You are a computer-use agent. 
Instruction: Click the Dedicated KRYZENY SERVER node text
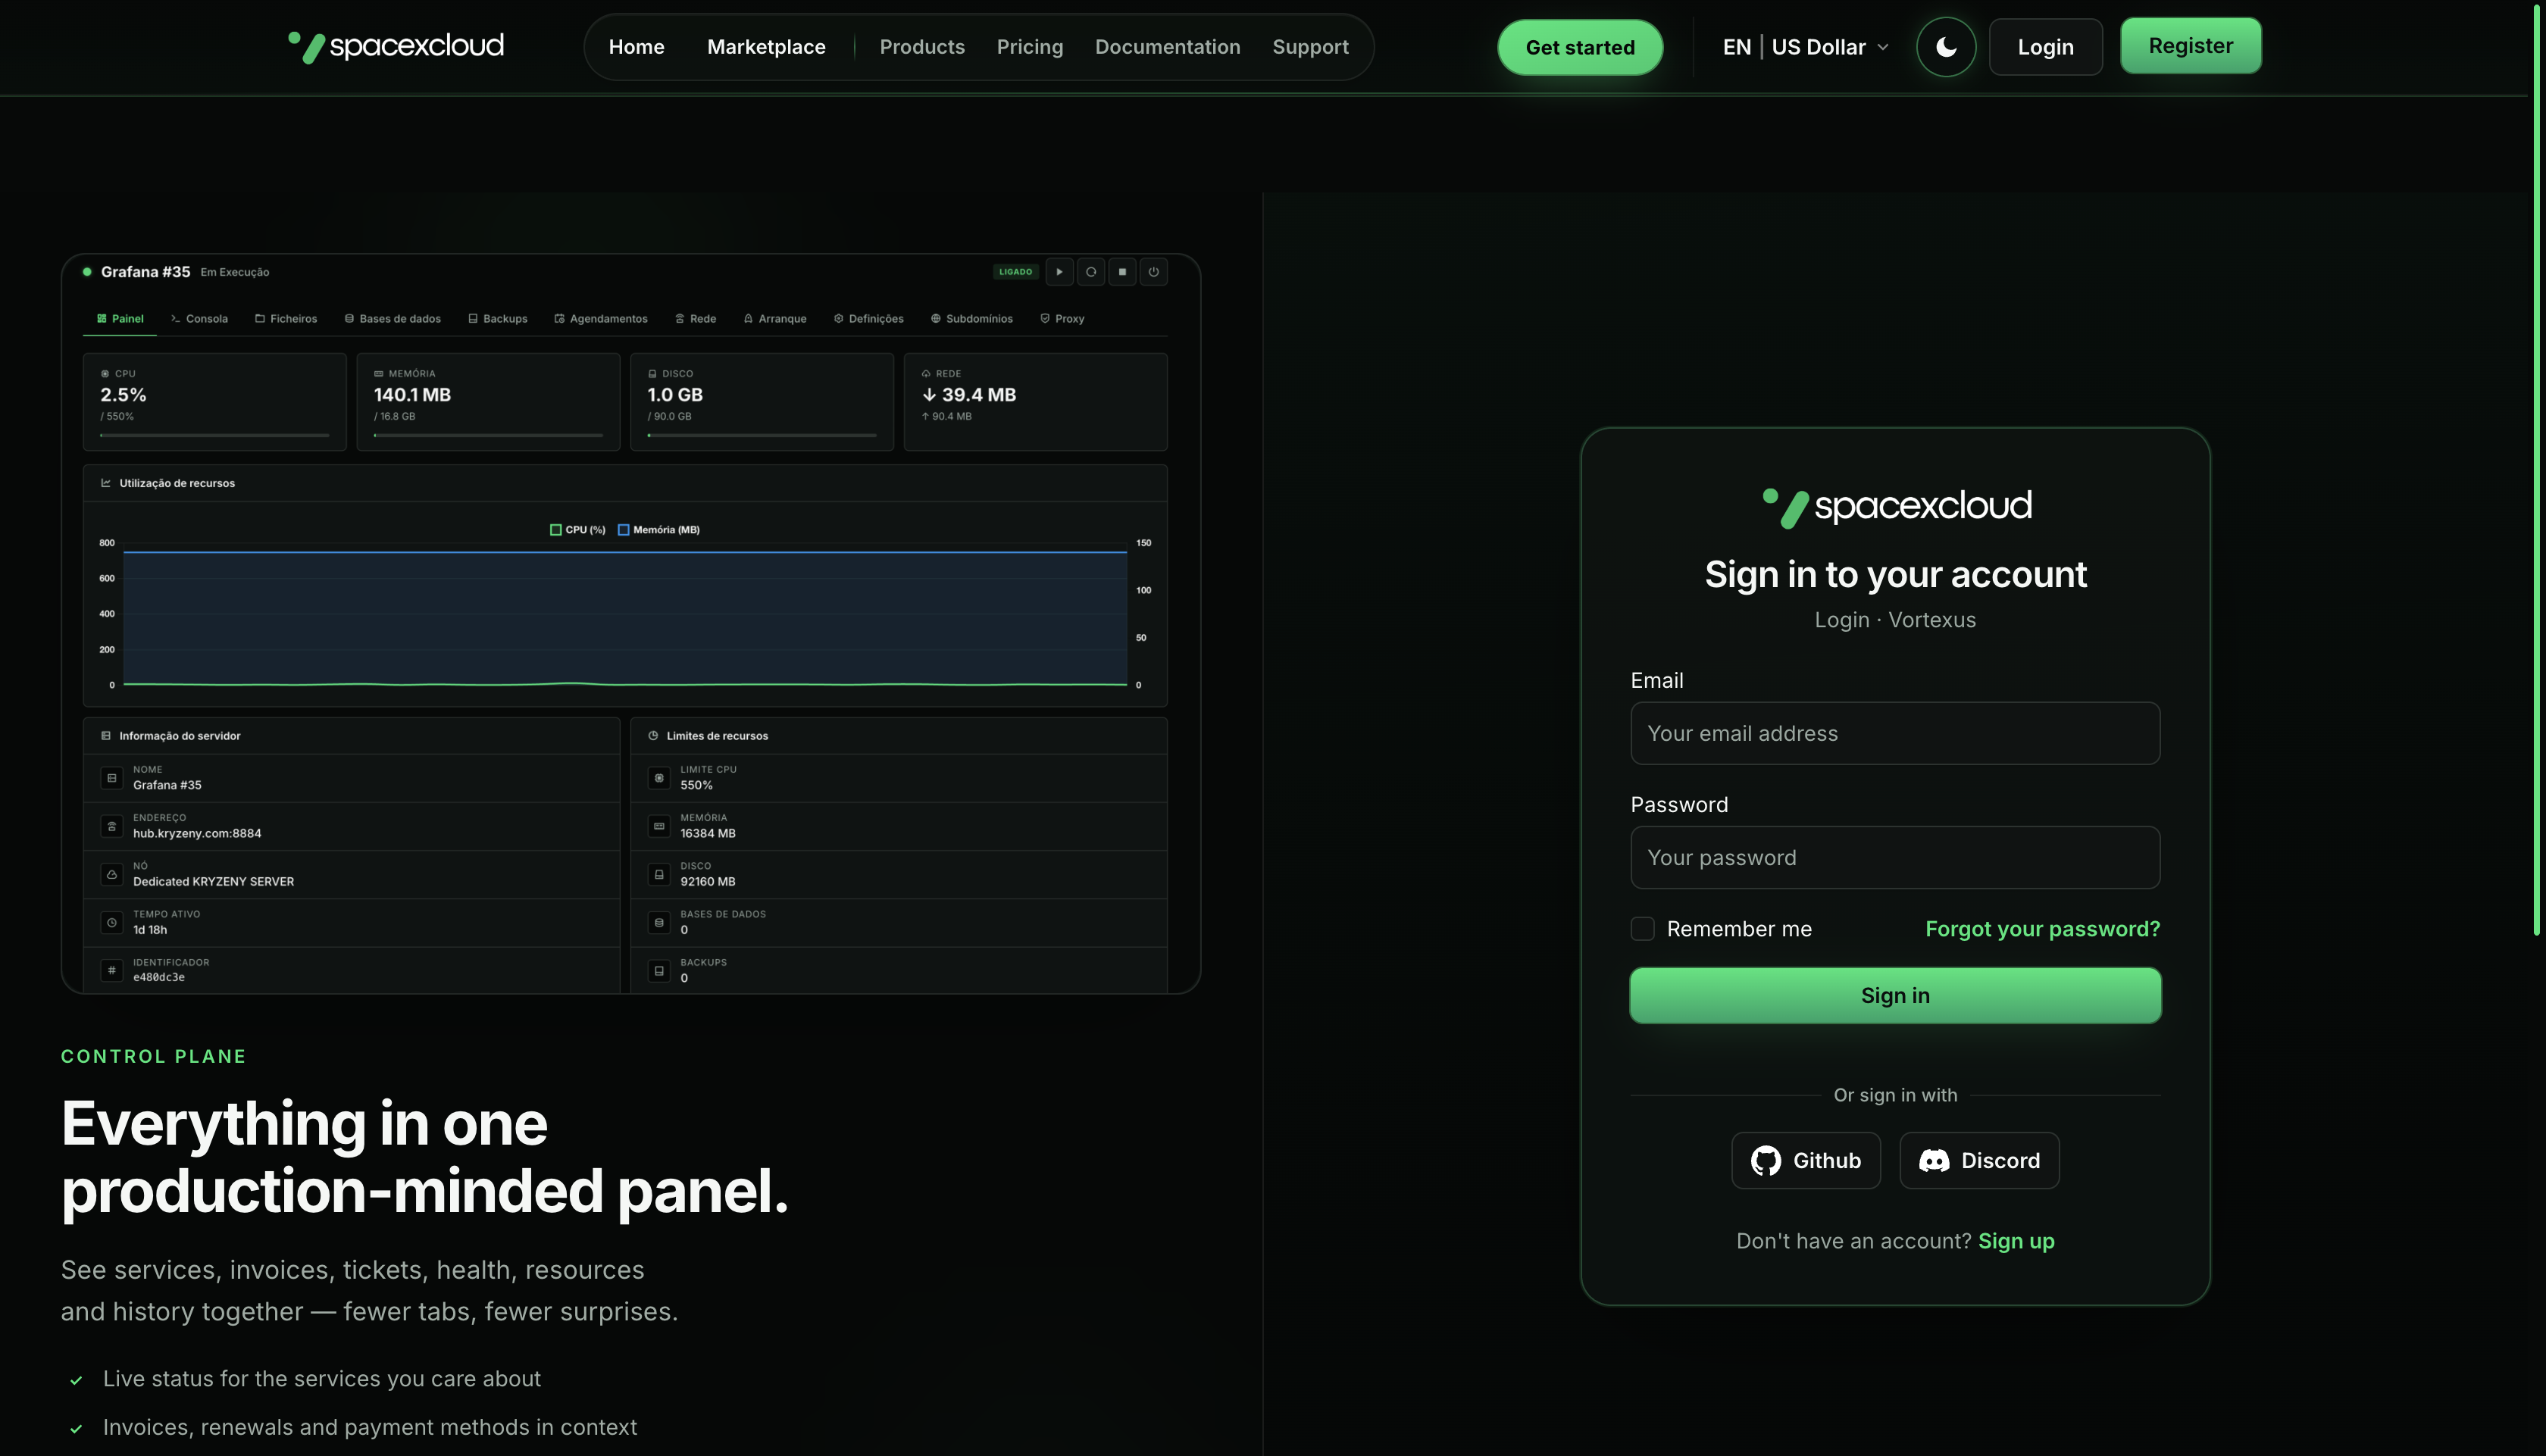tap(213, 881)
